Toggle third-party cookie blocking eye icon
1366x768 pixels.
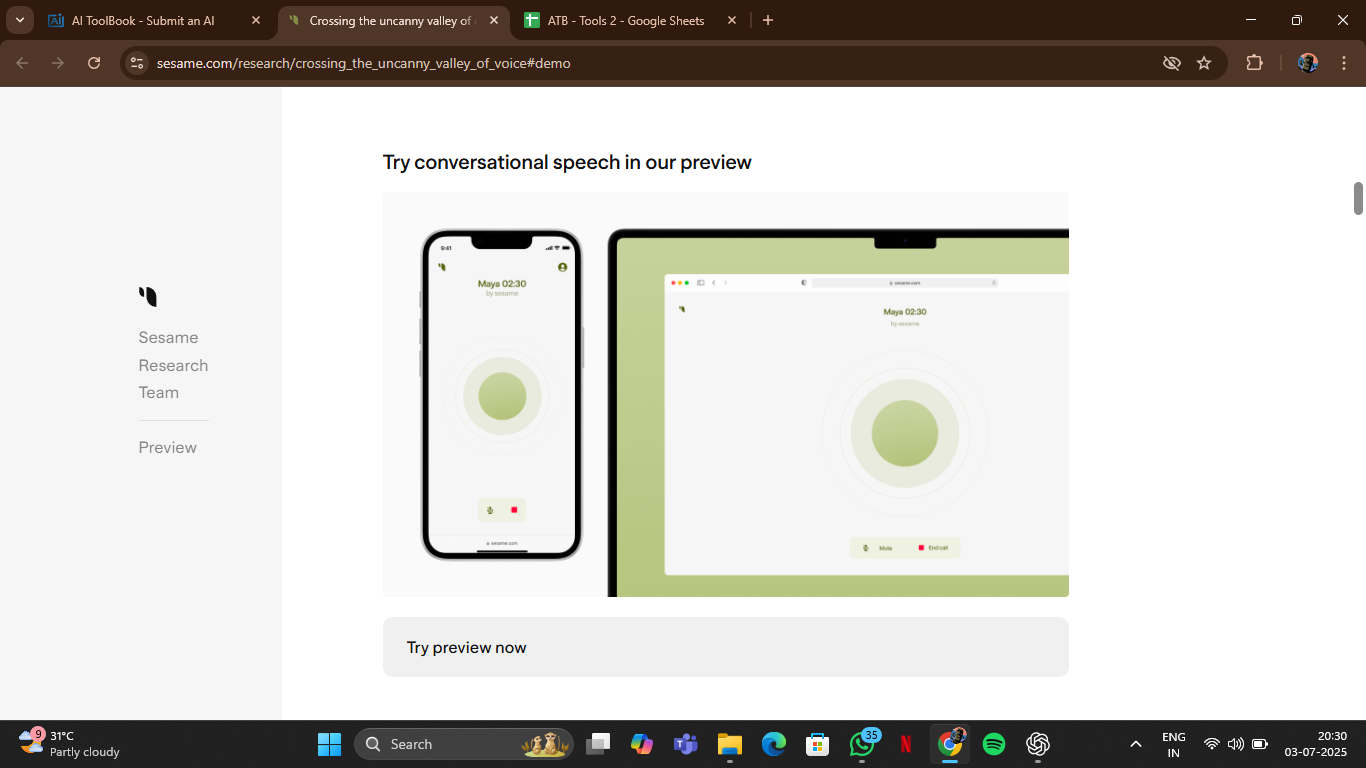tap(1172, 63)
